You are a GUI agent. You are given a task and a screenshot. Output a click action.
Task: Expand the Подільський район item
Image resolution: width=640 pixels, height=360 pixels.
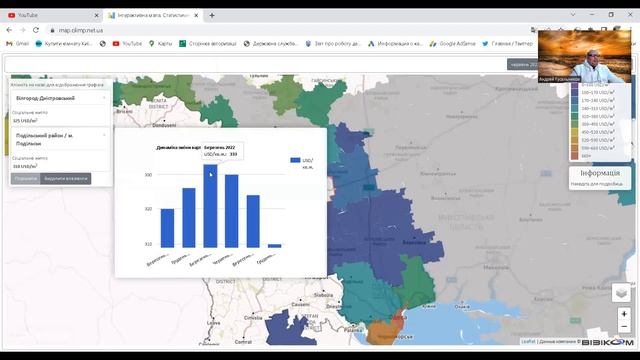(x=60, y=139)
